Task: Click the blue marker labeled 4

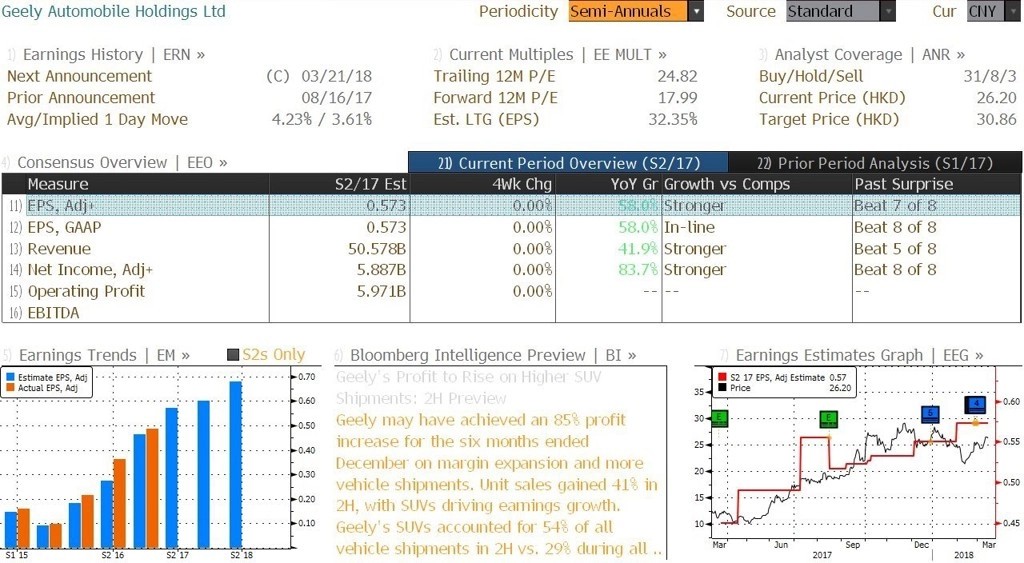Action: pyautogui.click(x=976, y=404)
